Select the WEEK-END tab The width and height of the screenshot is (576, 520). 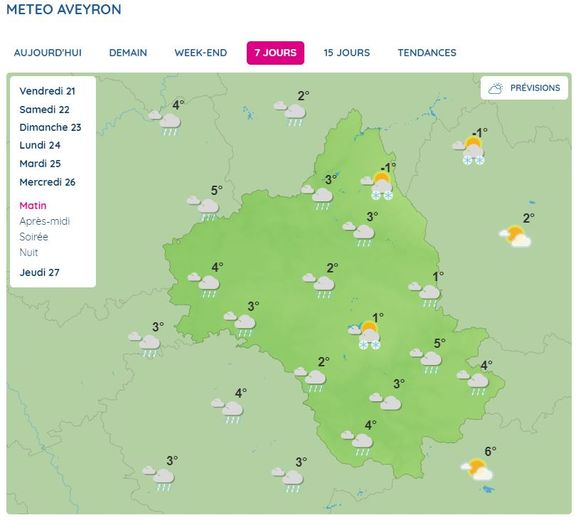point(201,53)
